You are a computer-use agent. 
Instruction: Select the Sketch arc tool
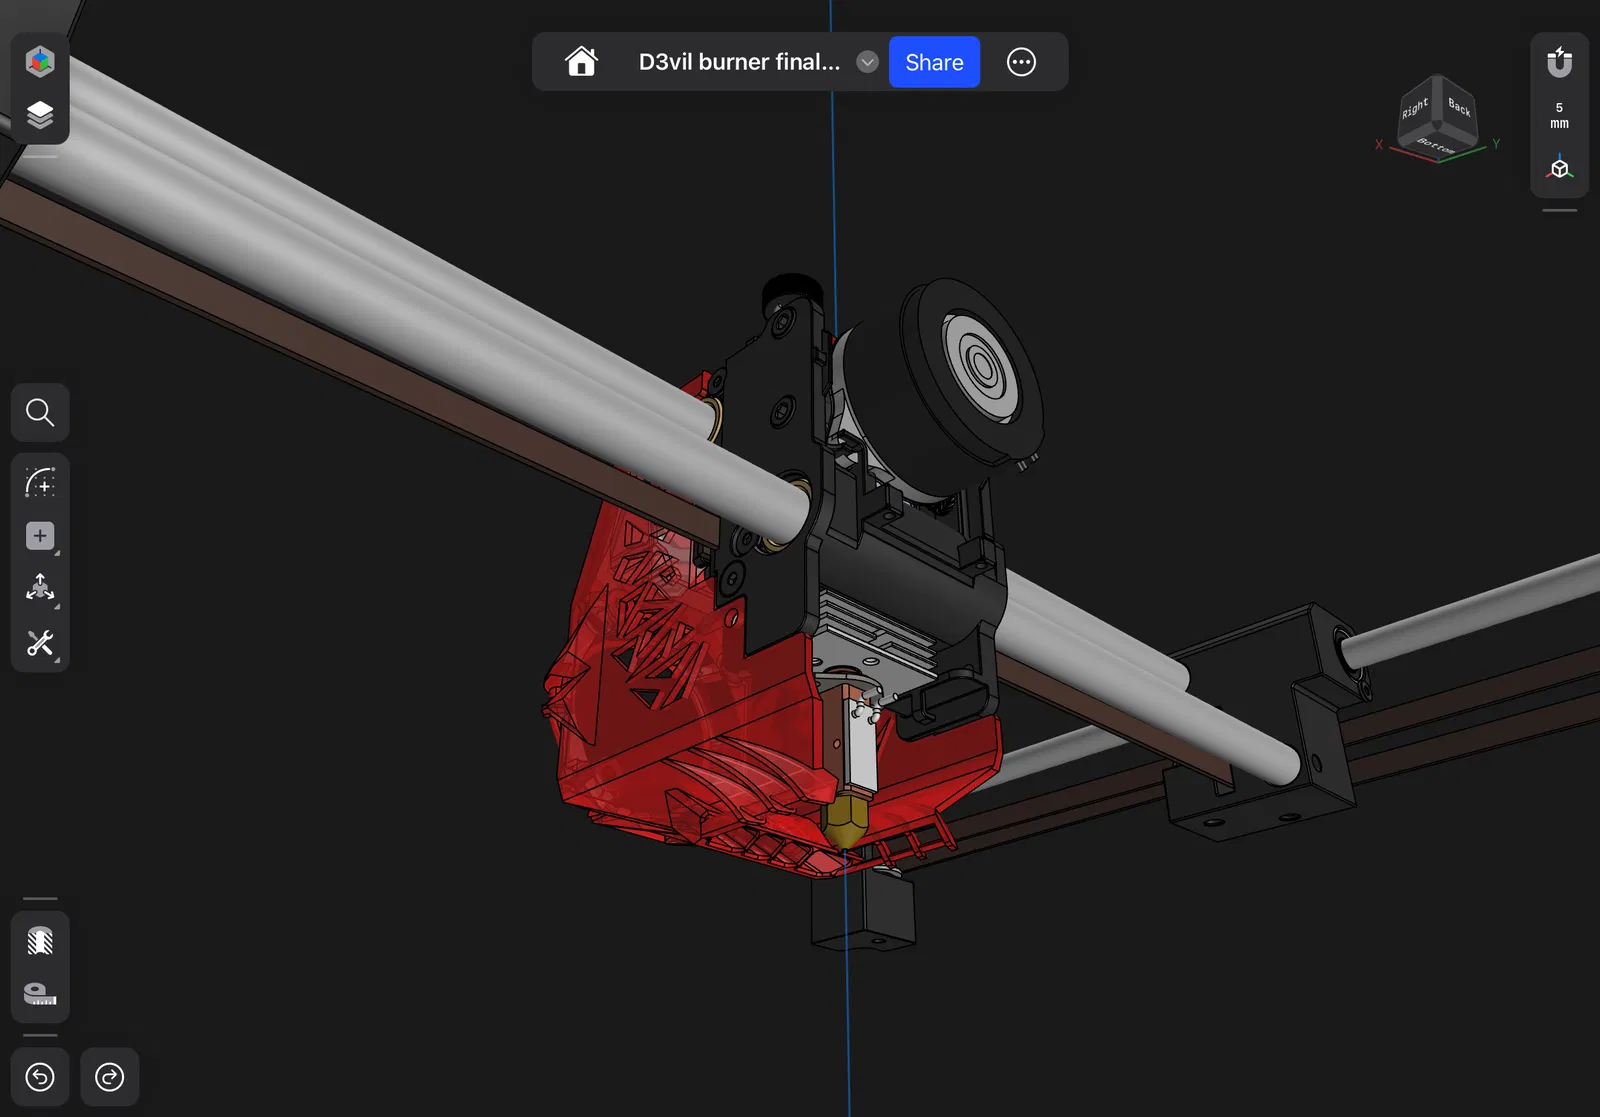pyautogui.click(x=40, y=483)
